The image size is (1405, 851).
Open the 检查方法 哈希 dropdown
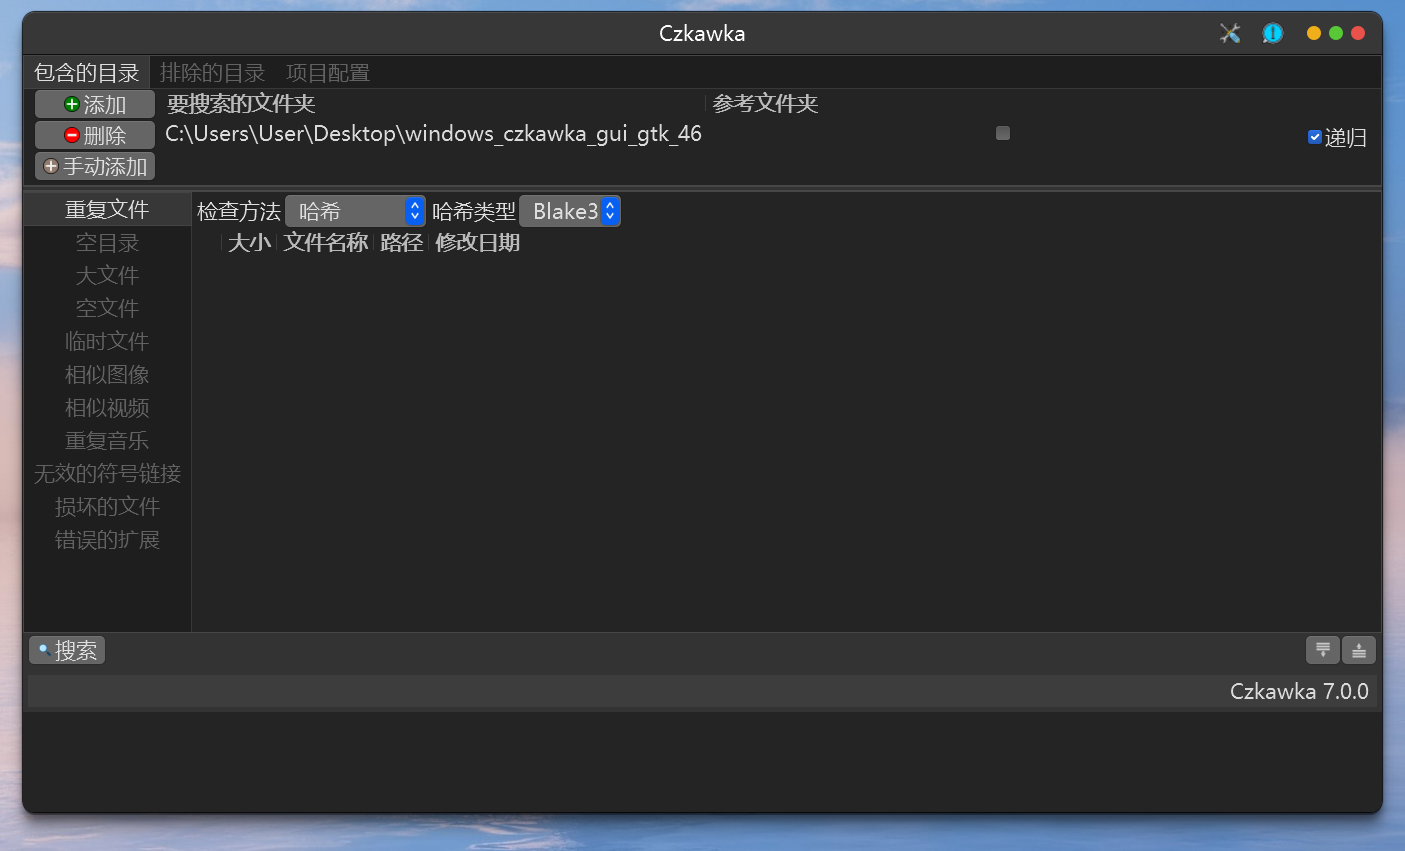[355, 211]
